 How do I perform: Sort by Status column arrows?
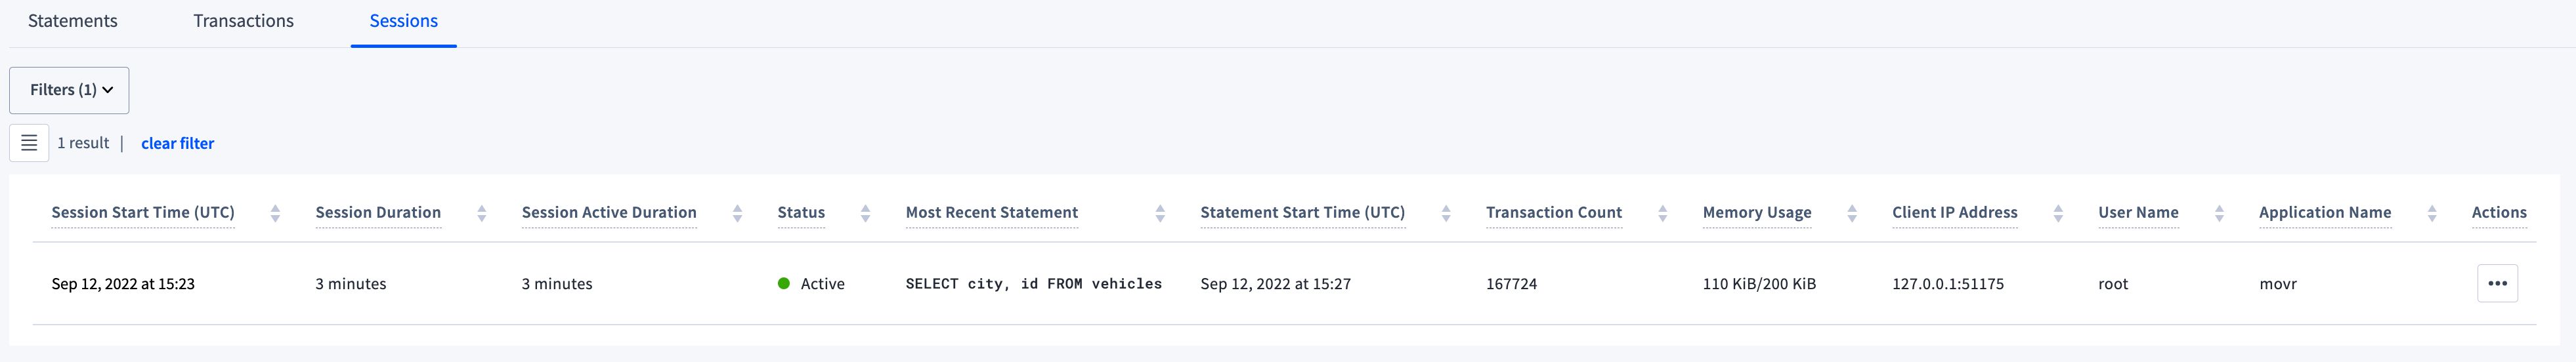pyautogui.click(x=865, y=213)
